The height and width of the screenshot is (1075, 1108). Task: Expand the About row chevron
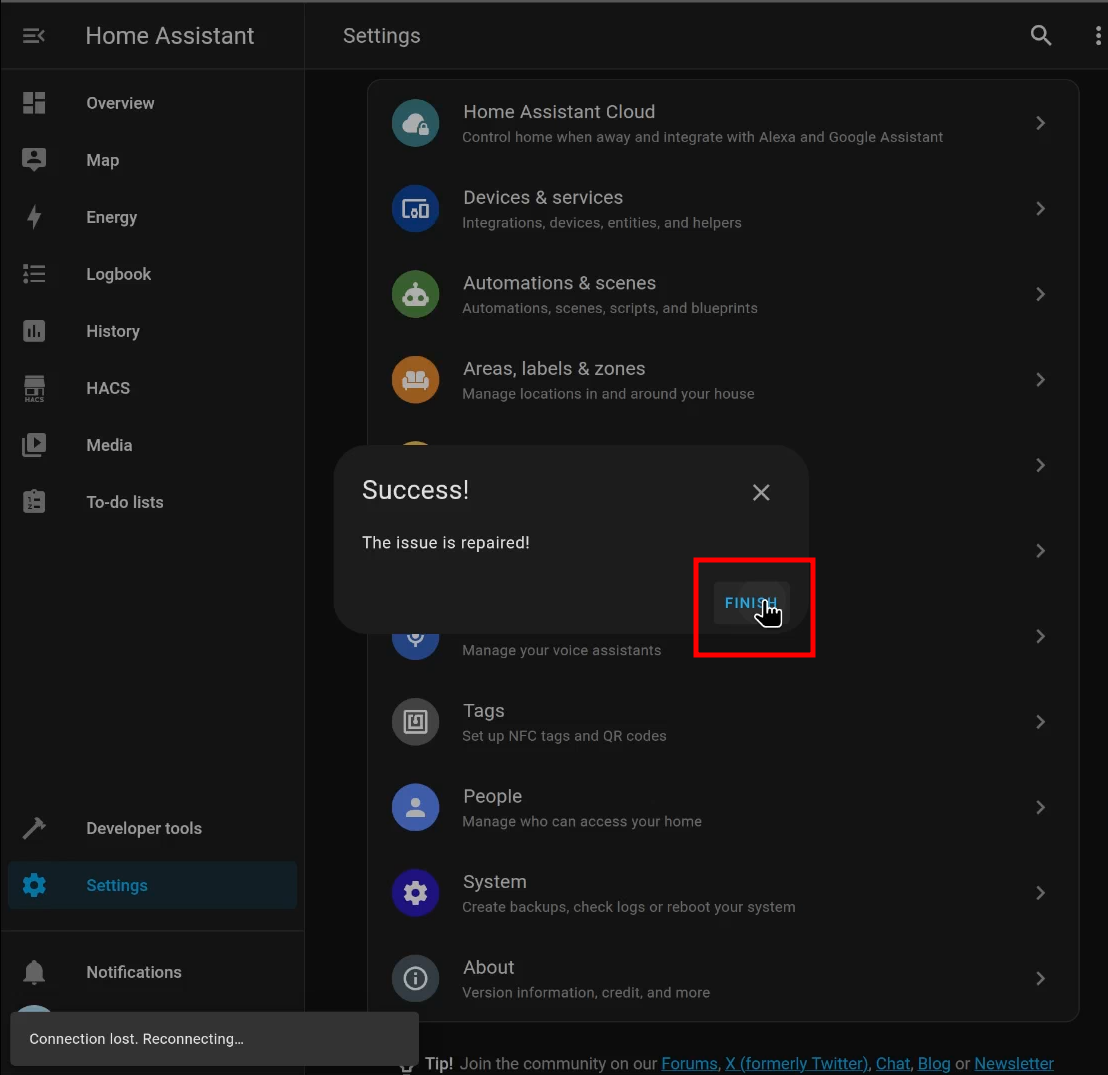[x=1040, y=978]
